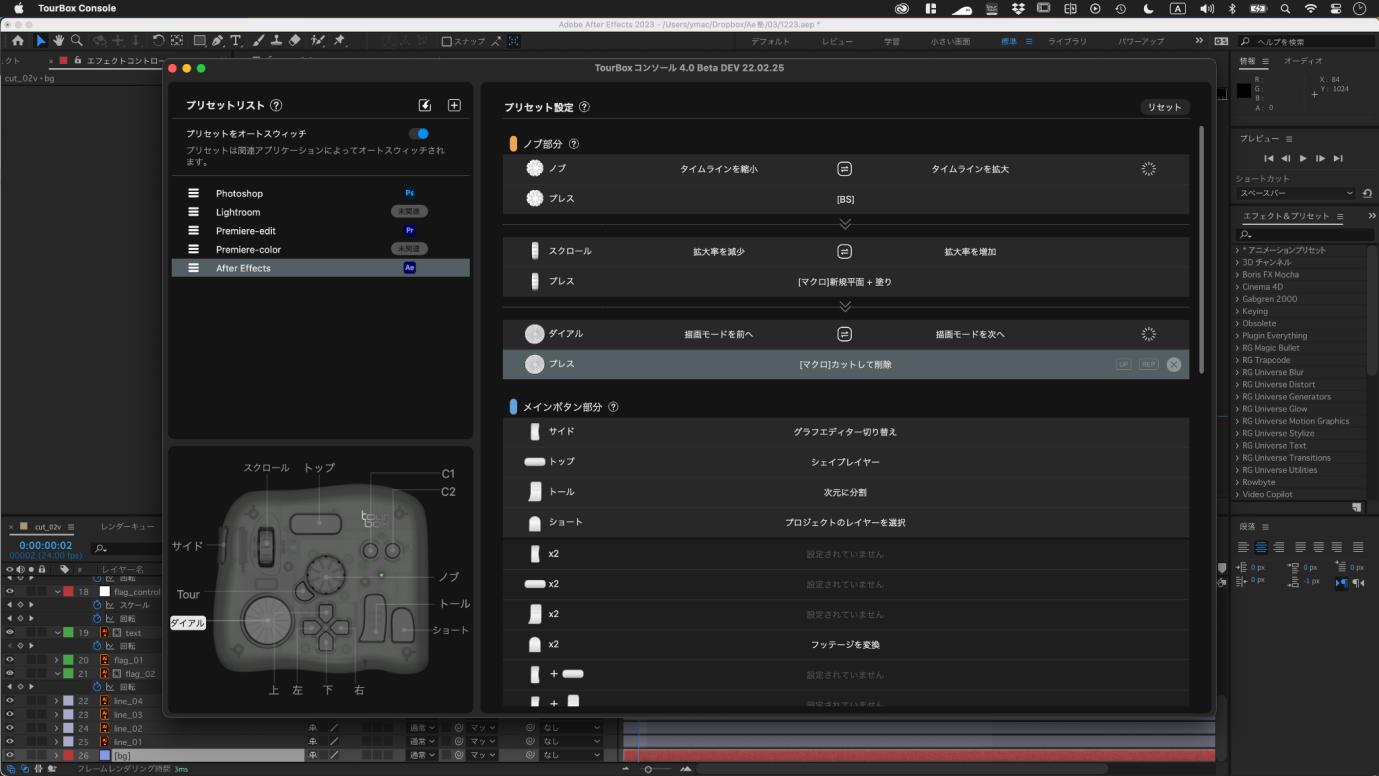1379x776 pixels.
Task: Switch to the ライブラリ workspace
Action: click(x=1067, y=42)
